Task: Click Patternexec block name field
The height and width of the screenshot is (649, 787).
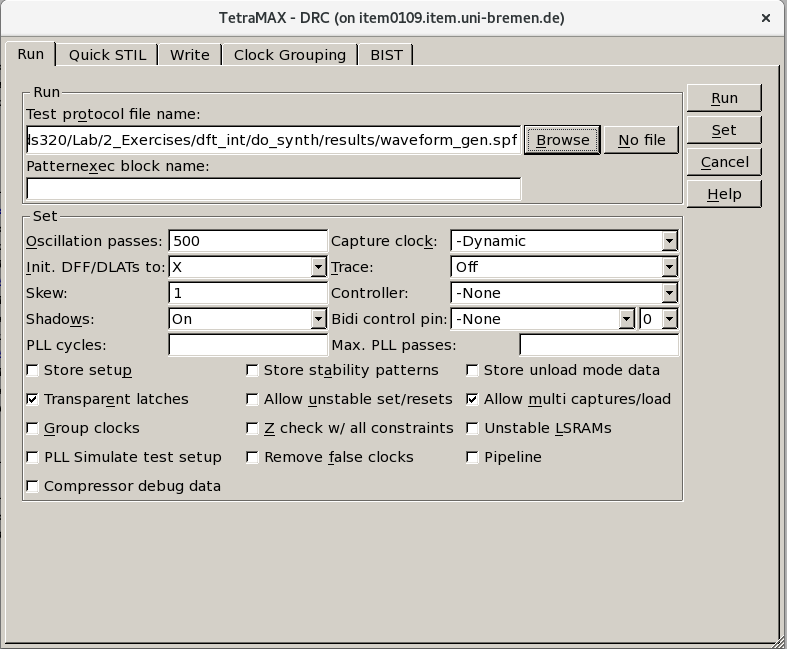Action: (274, 189)
